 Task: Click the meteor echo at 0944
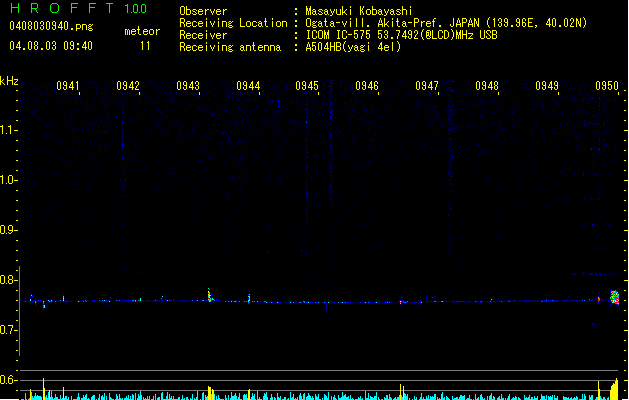click(x=249, y=298)
